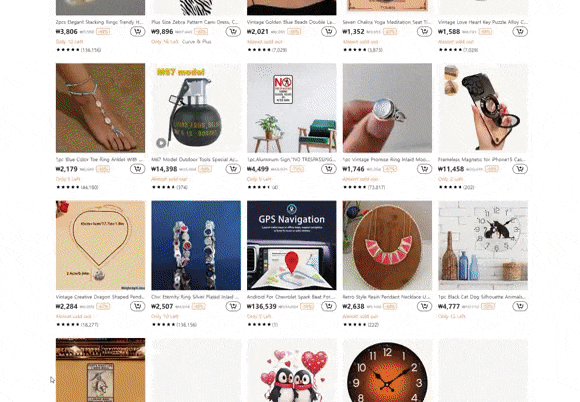Add the ₩2,507 eternity ring to cart
Screen dimensions: 580x402
[x=233, y=306]
